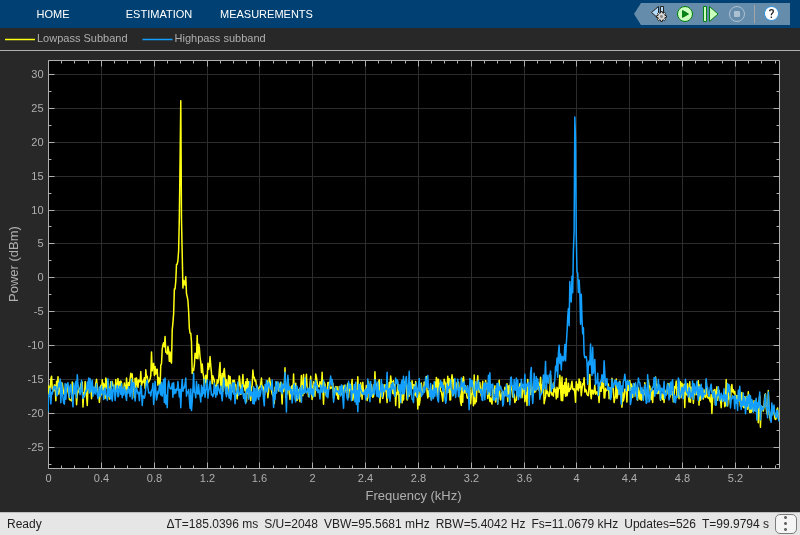Switch to the MEASUREMENTS tab
This screenshot has height=535, width=800.
click(x=266, y=14)
